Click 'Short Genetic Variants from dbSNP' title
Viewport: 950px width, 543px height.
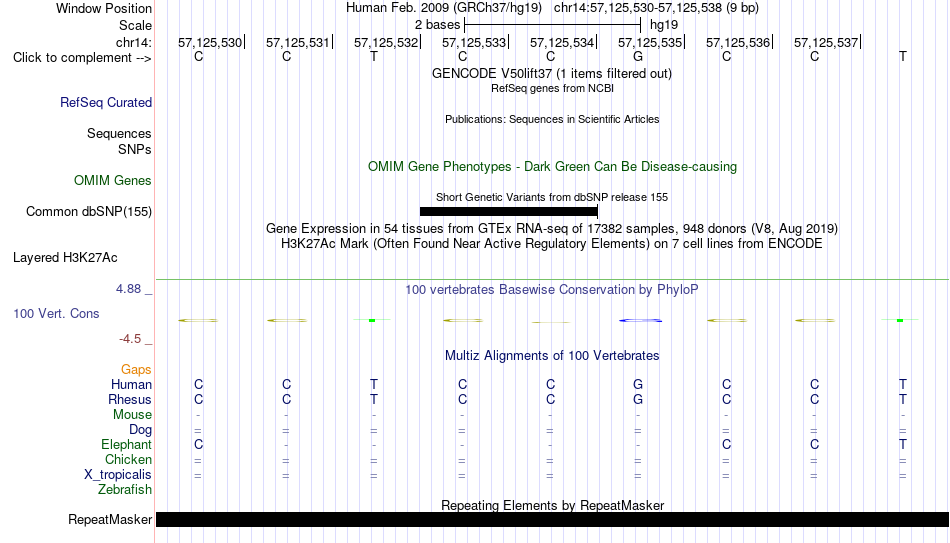coord(552,198)
